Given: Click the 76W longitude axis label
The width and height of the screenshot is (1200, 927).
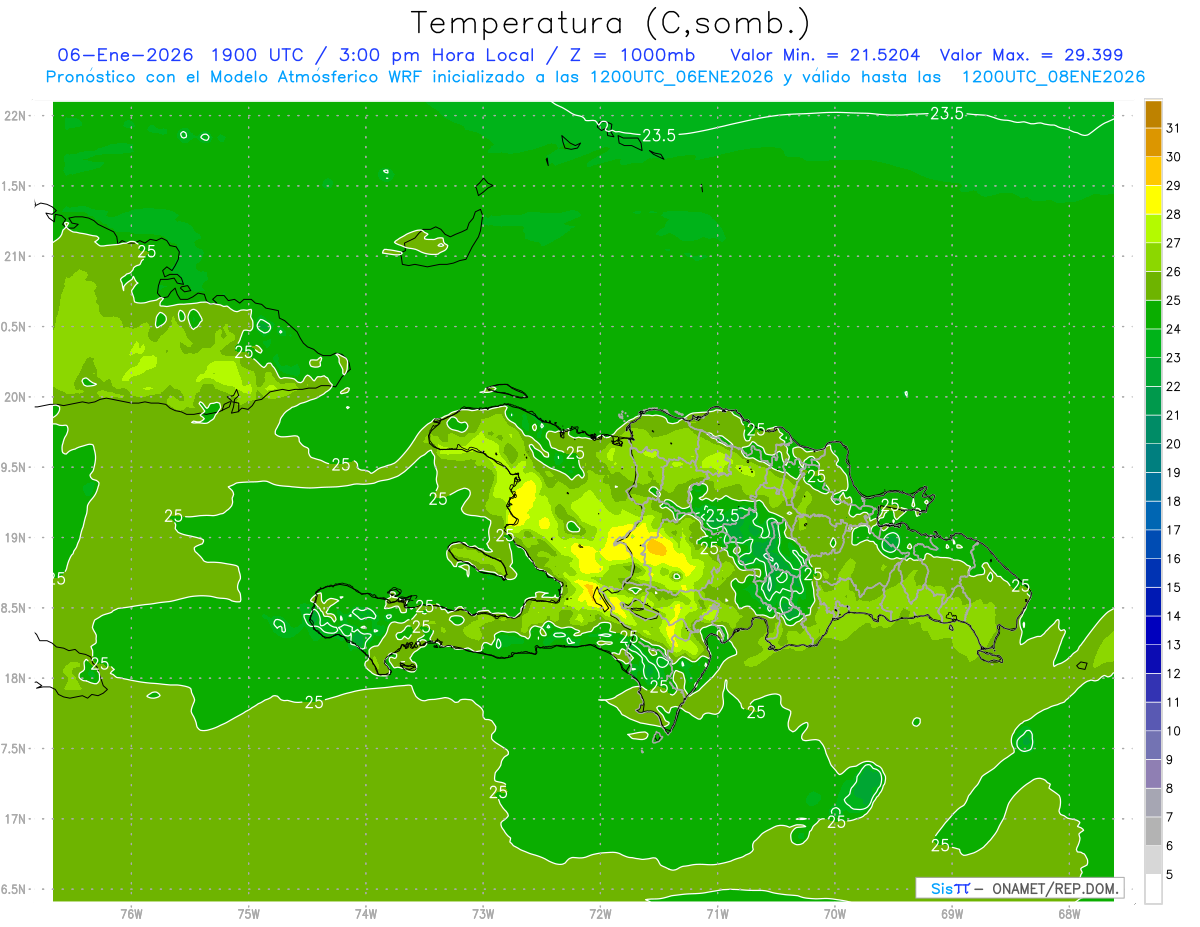Looking at the screenshot, I should pyautogui.click(x=131, y=914).
